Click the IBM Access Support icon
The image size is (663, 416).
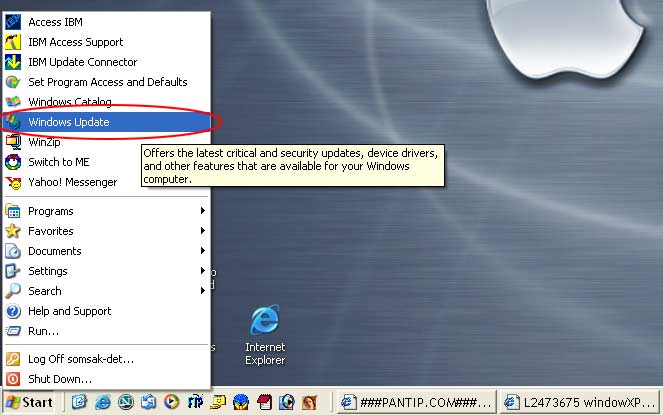point(13,42)
